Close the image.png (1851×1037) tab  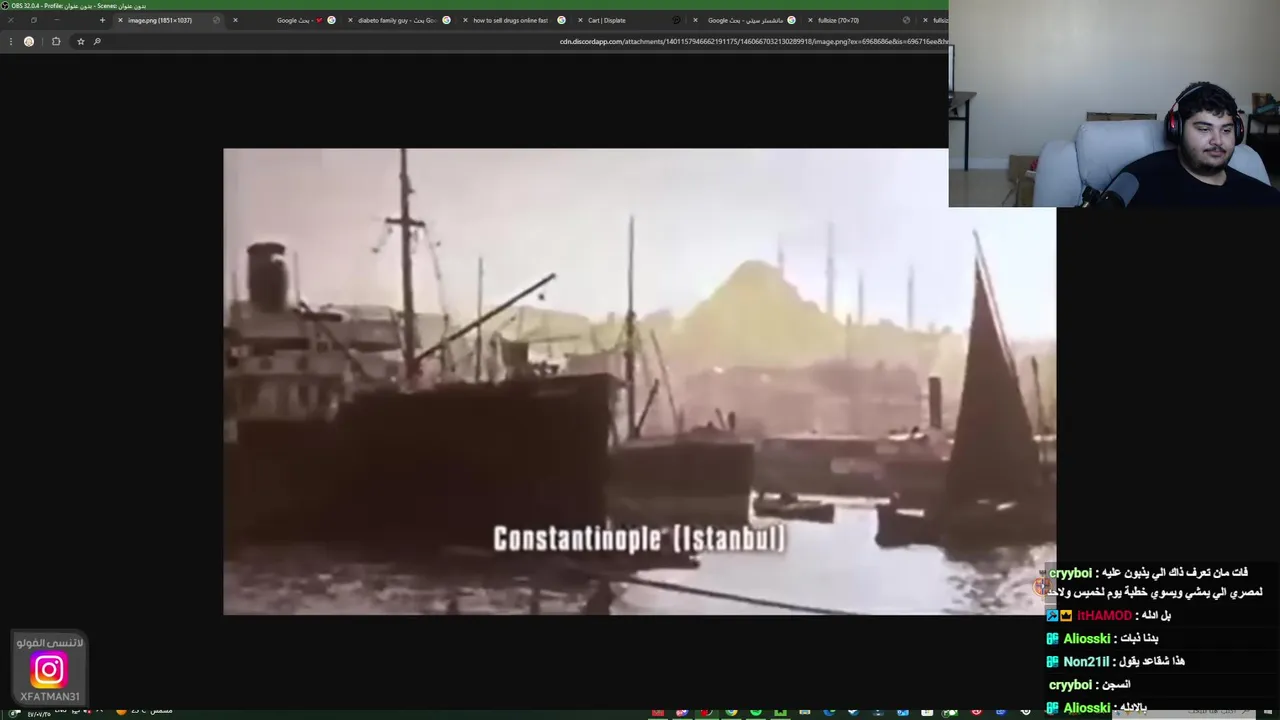(120, 20)
